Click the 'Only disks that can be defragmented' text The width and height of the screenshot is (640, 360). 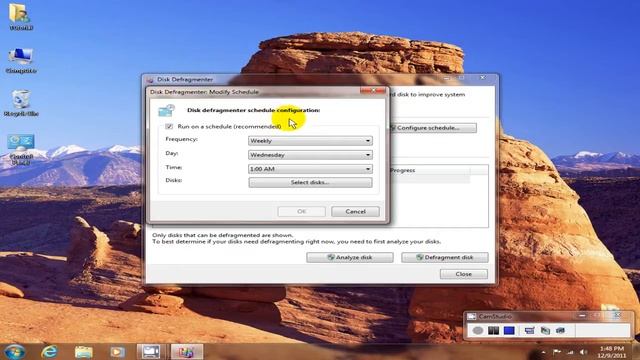[222, 235]
